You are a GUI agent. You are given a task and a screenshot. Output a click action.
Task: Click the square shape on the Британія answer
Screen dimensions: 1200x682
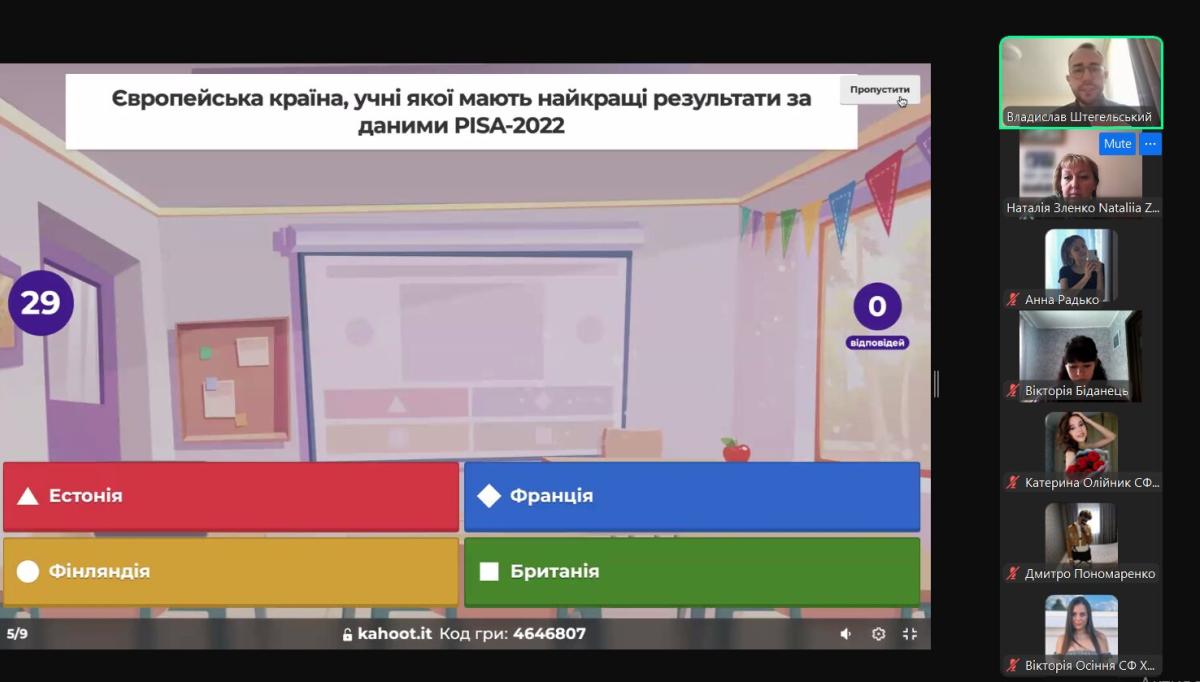[489, 572]
